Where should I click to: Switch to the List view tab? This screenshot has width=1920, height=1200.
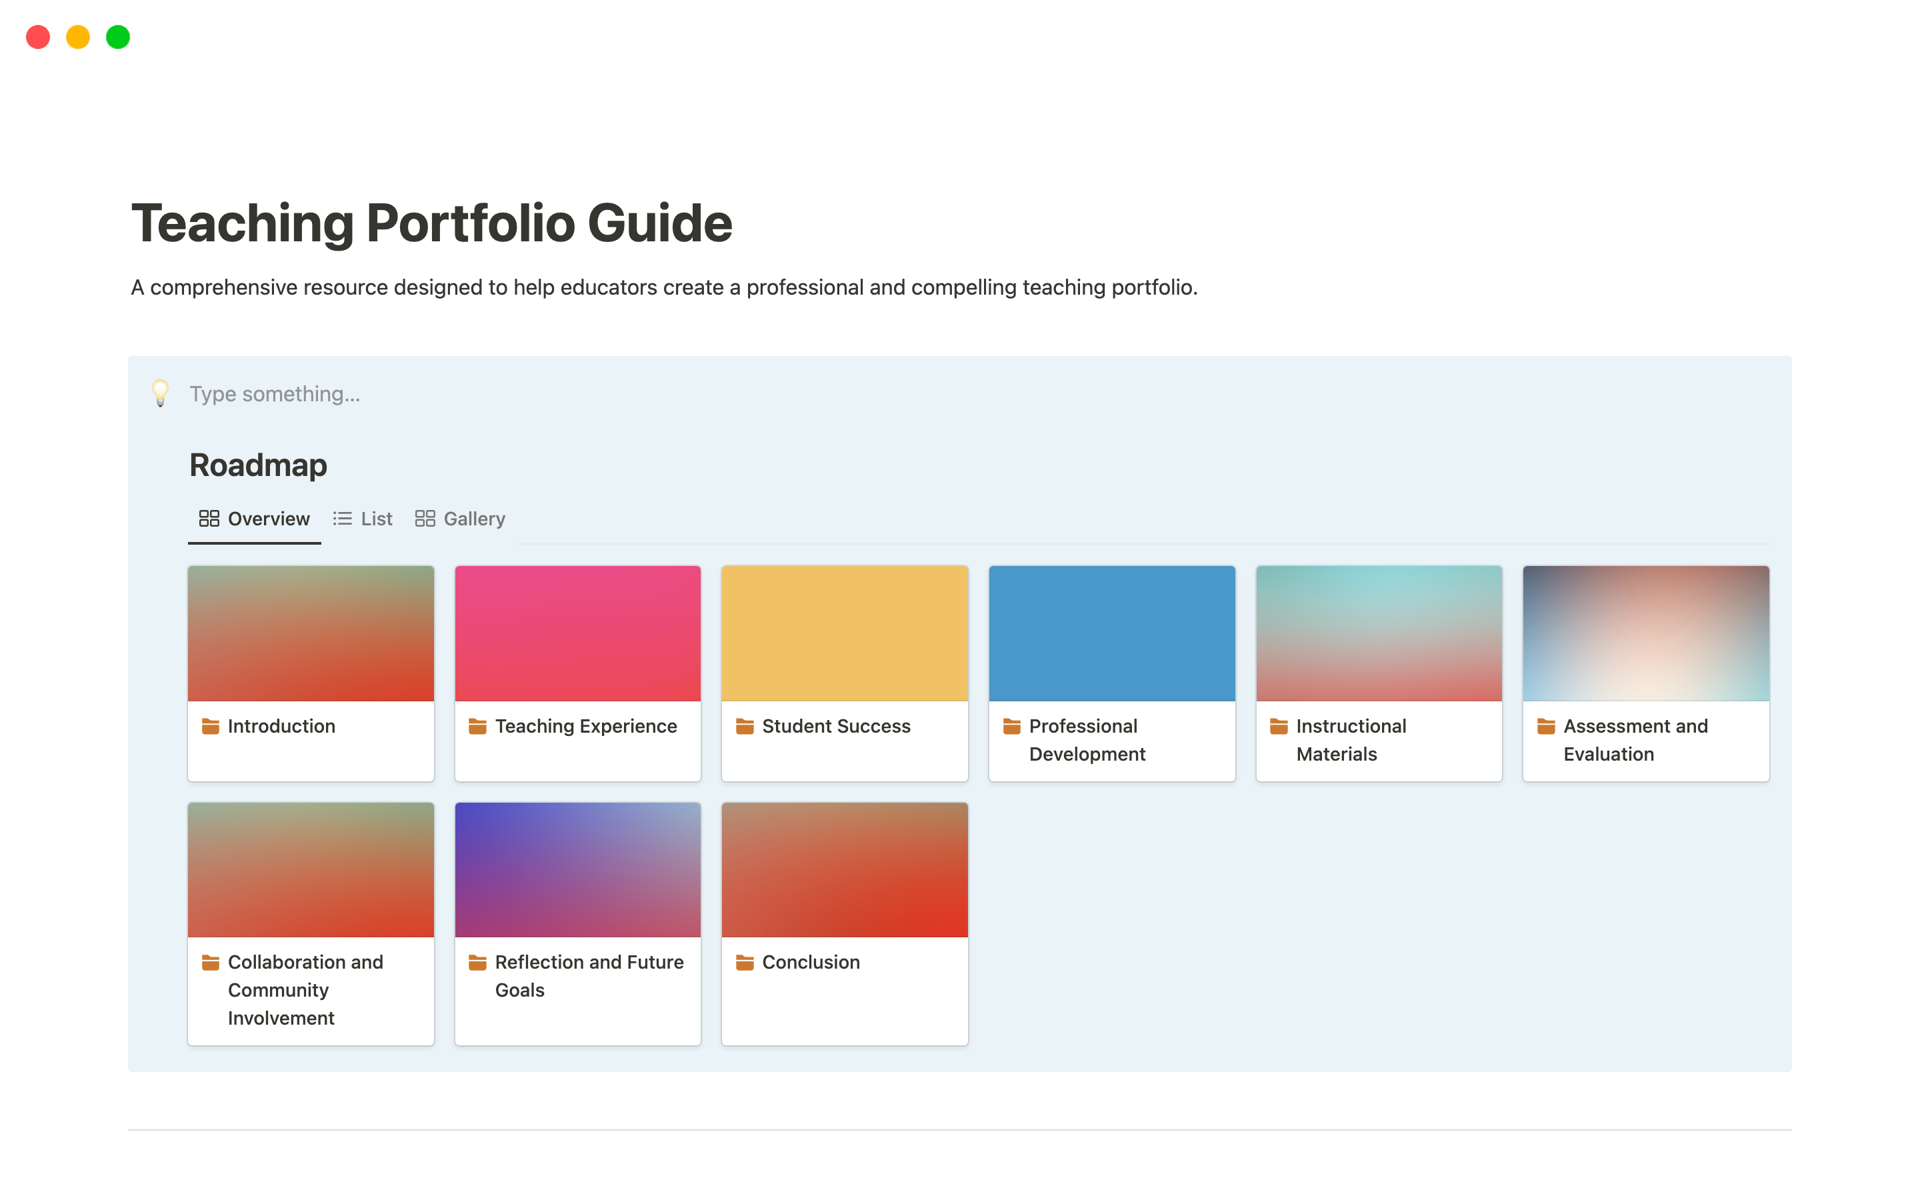pos(363,518)
